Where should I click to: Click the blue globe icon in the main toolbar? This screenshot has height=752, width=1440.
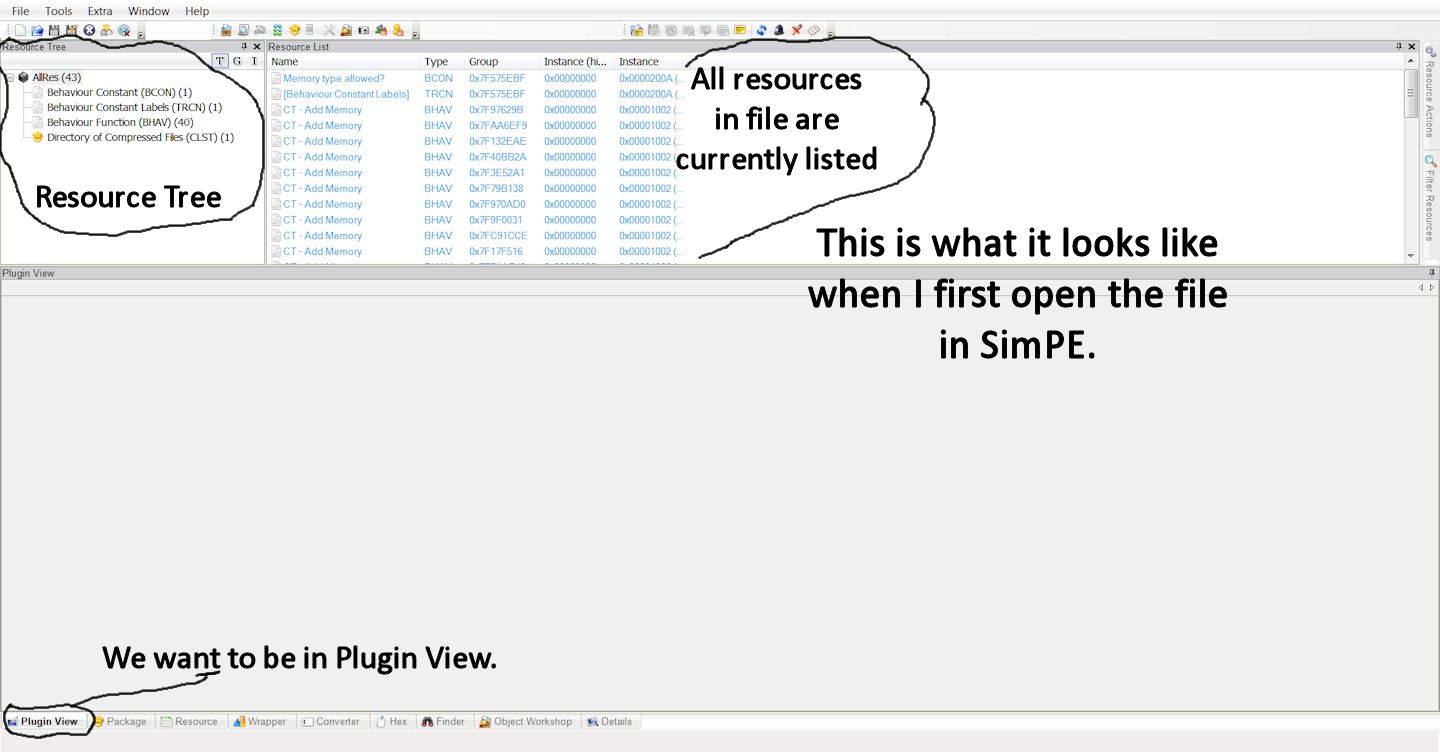tap(124, 30)
